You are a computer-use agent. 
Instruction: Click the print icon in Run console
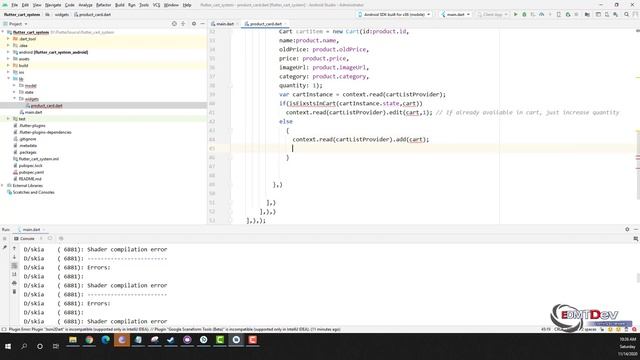click(14, 283)
